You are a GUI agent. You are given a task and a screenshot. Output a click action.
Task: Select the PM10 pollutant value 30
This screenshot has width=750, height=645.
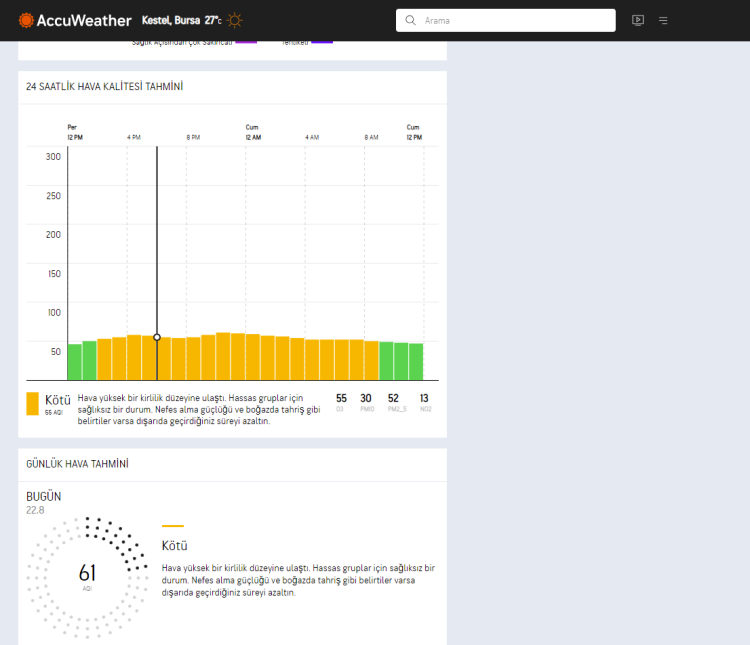click(x=366, y=399)
